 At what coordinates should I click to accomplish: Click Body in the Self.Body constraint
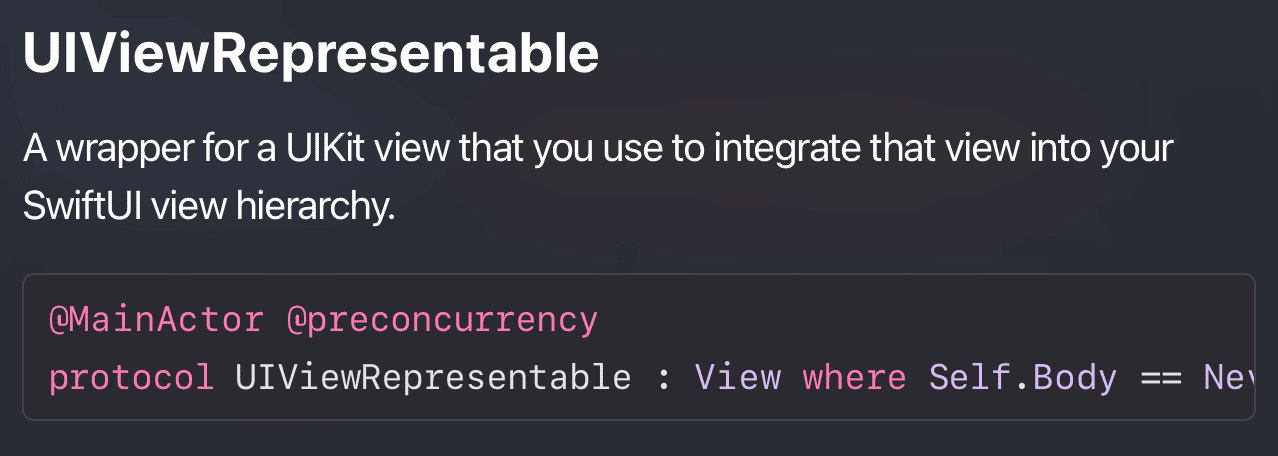(1075, 377)
